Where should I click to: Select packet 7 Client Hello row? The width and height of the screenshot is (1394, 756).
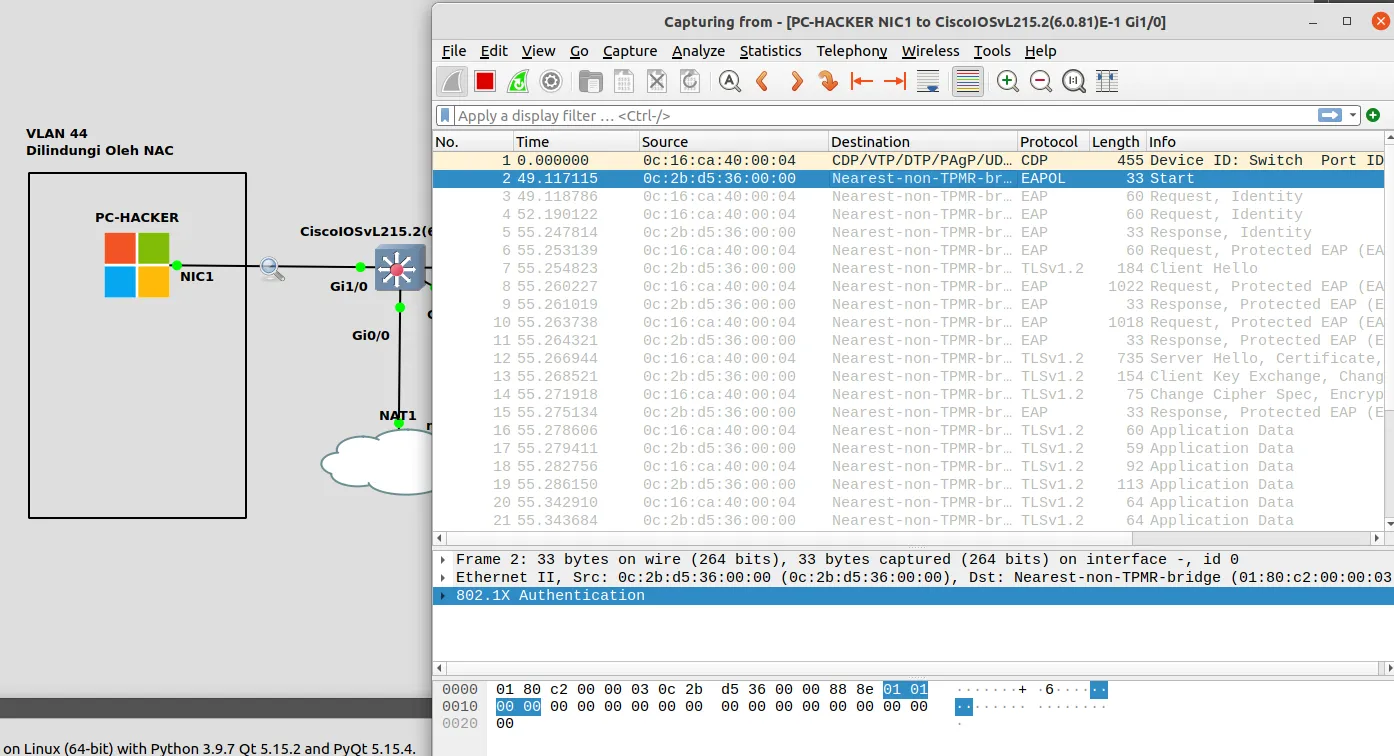909,268
